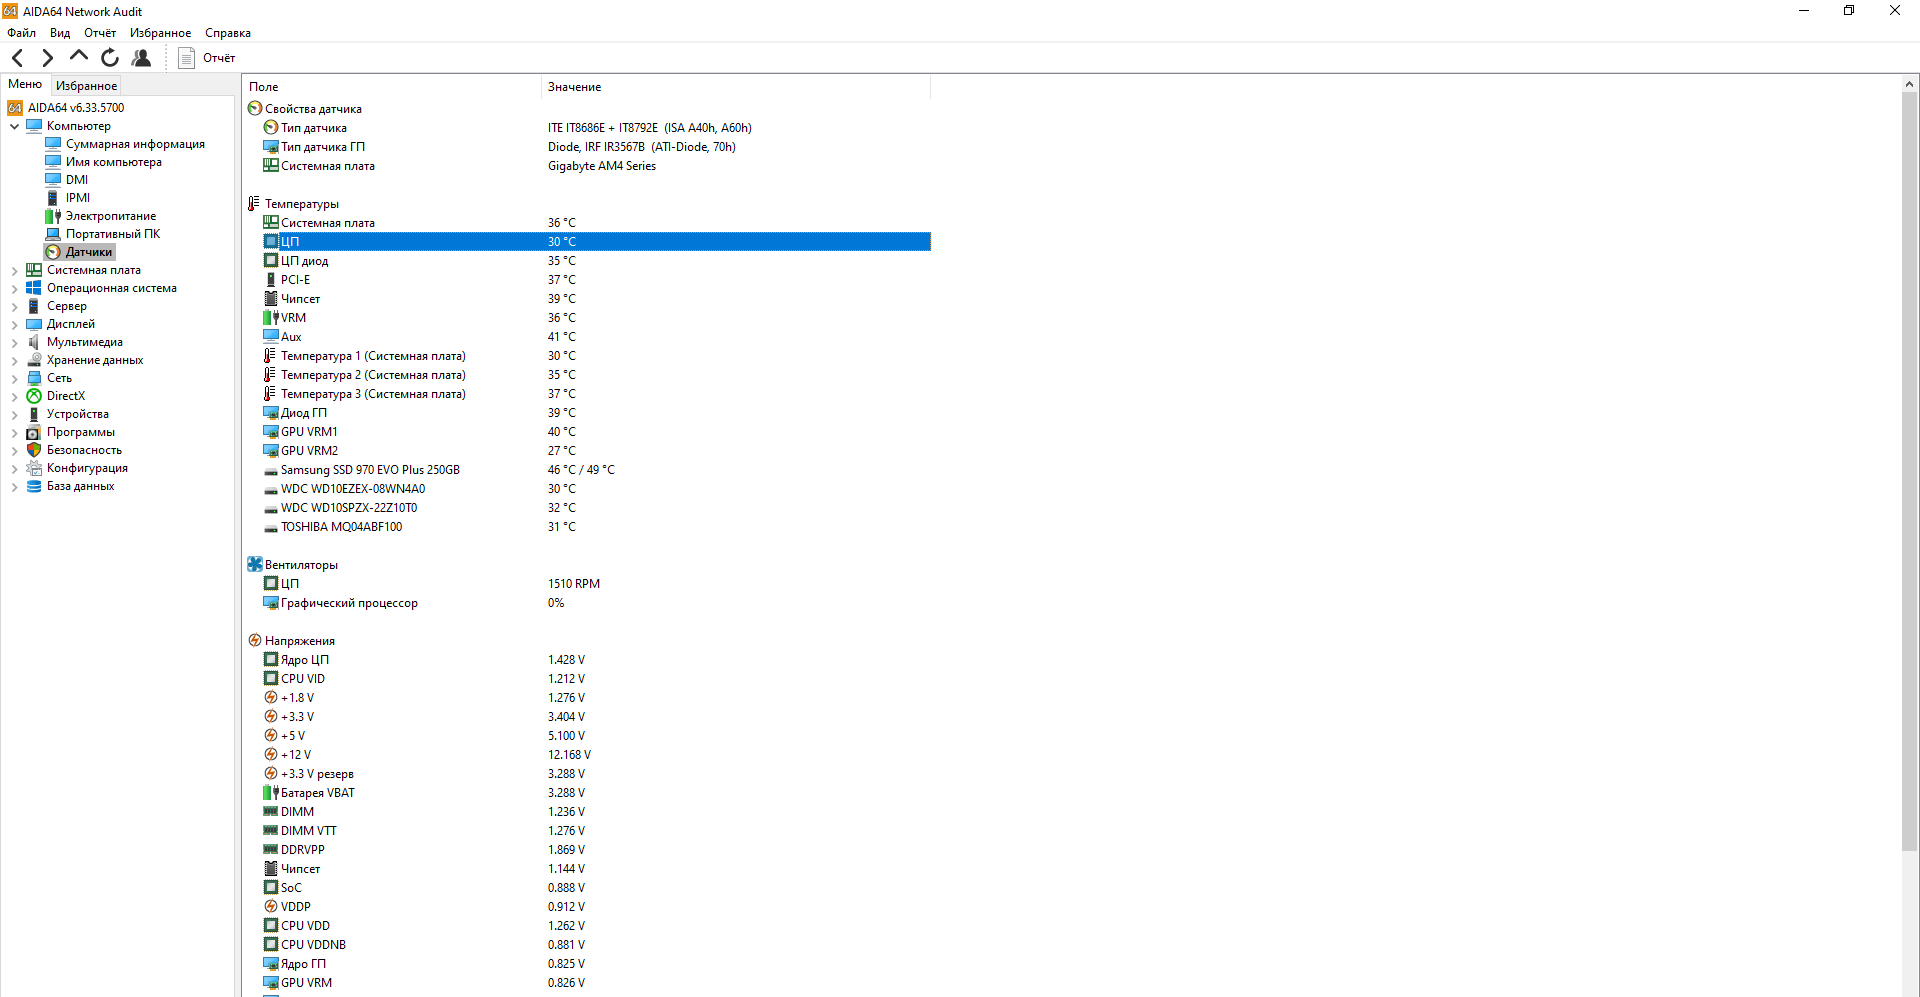Click the Сервер tree icon
The width and height of the screenshot is (1920, 997).
click(x=34, y=306)
